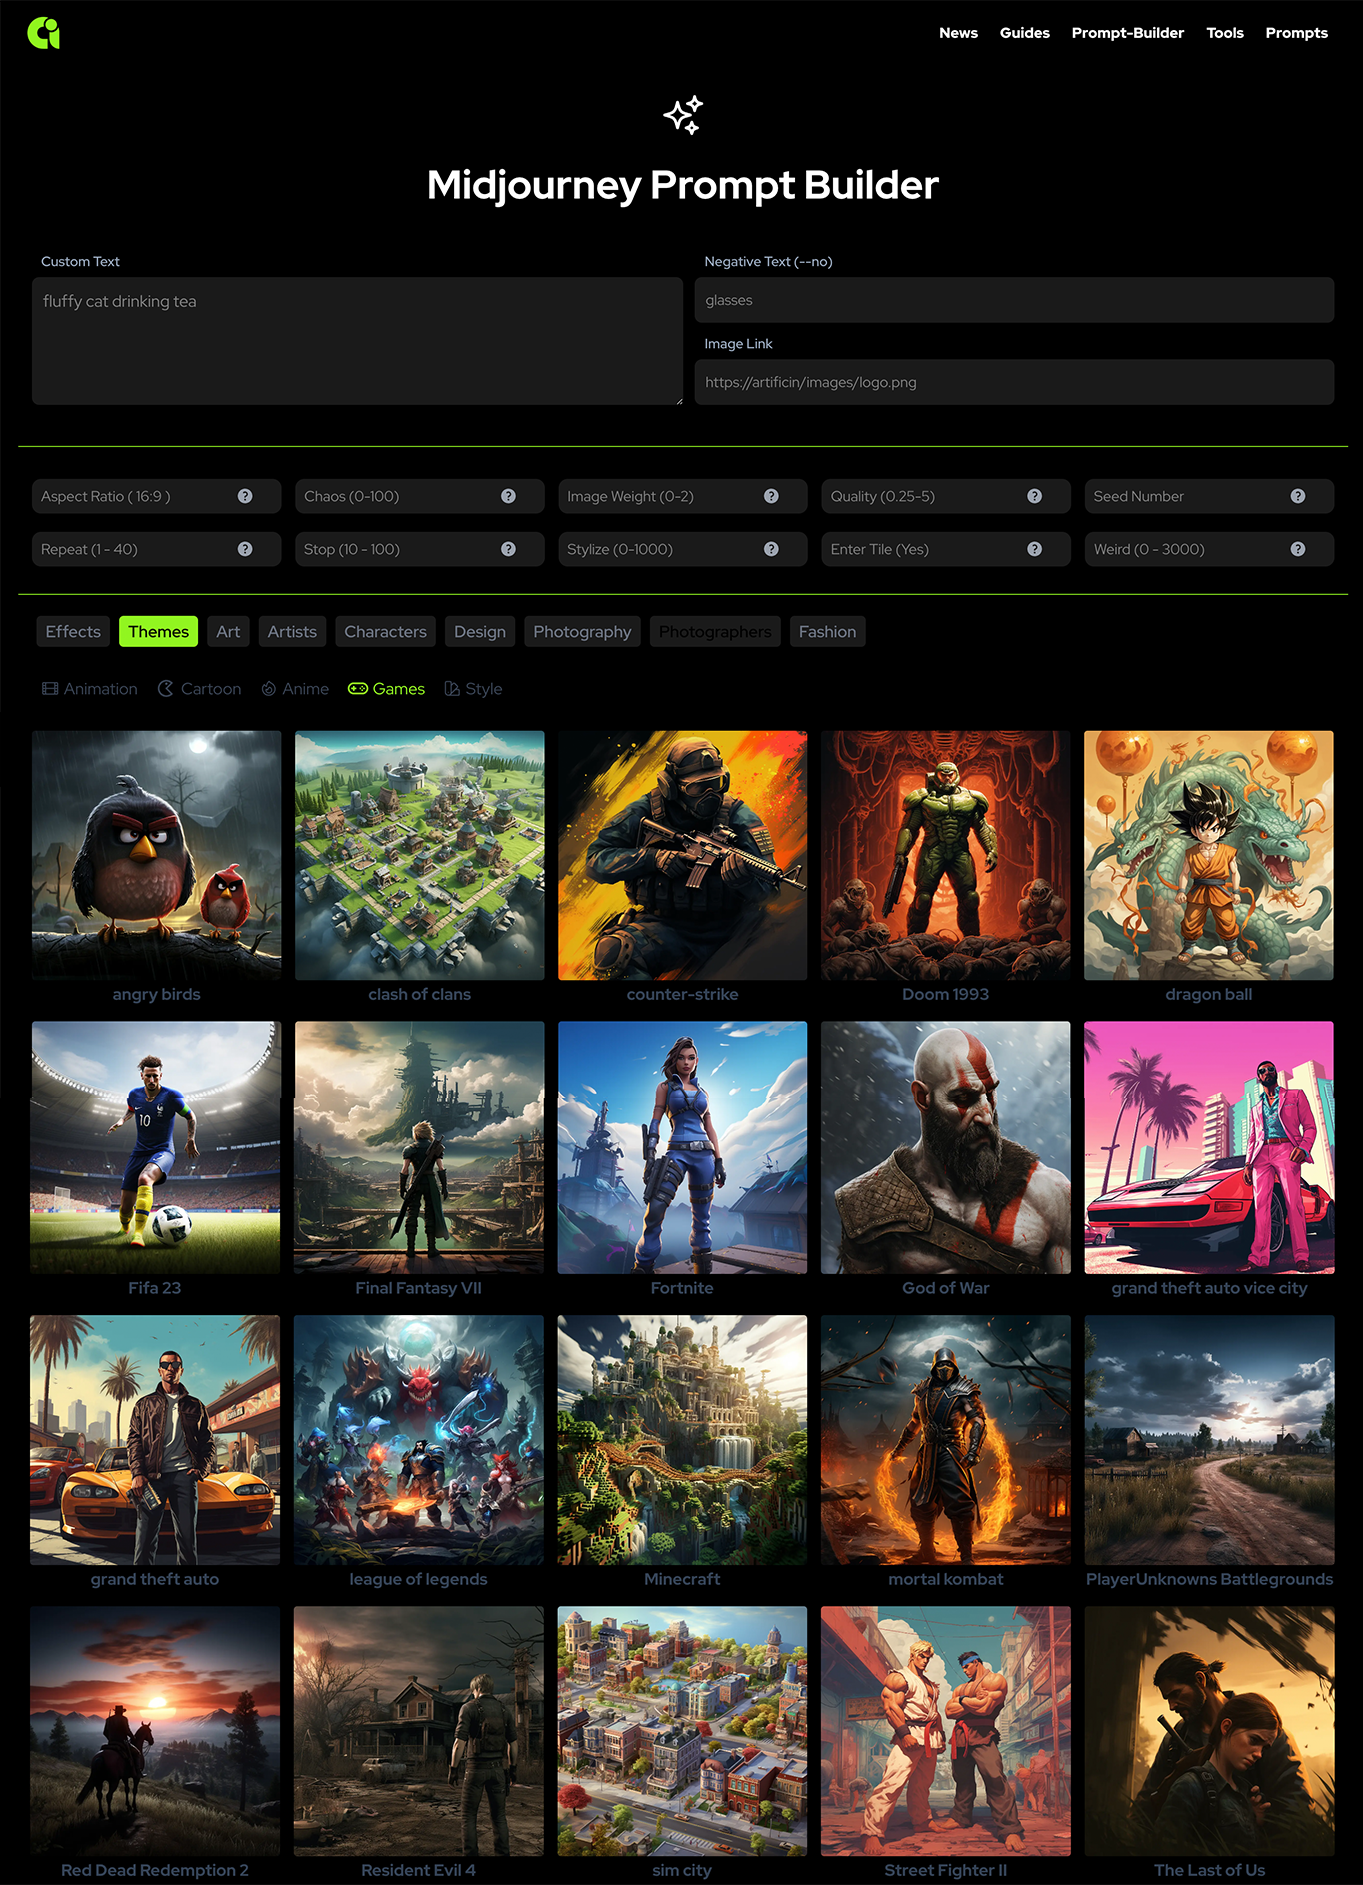Pick the God of War thumbnail
The width and height of the screenshot is (1363, 1885).
point(945,1147)
